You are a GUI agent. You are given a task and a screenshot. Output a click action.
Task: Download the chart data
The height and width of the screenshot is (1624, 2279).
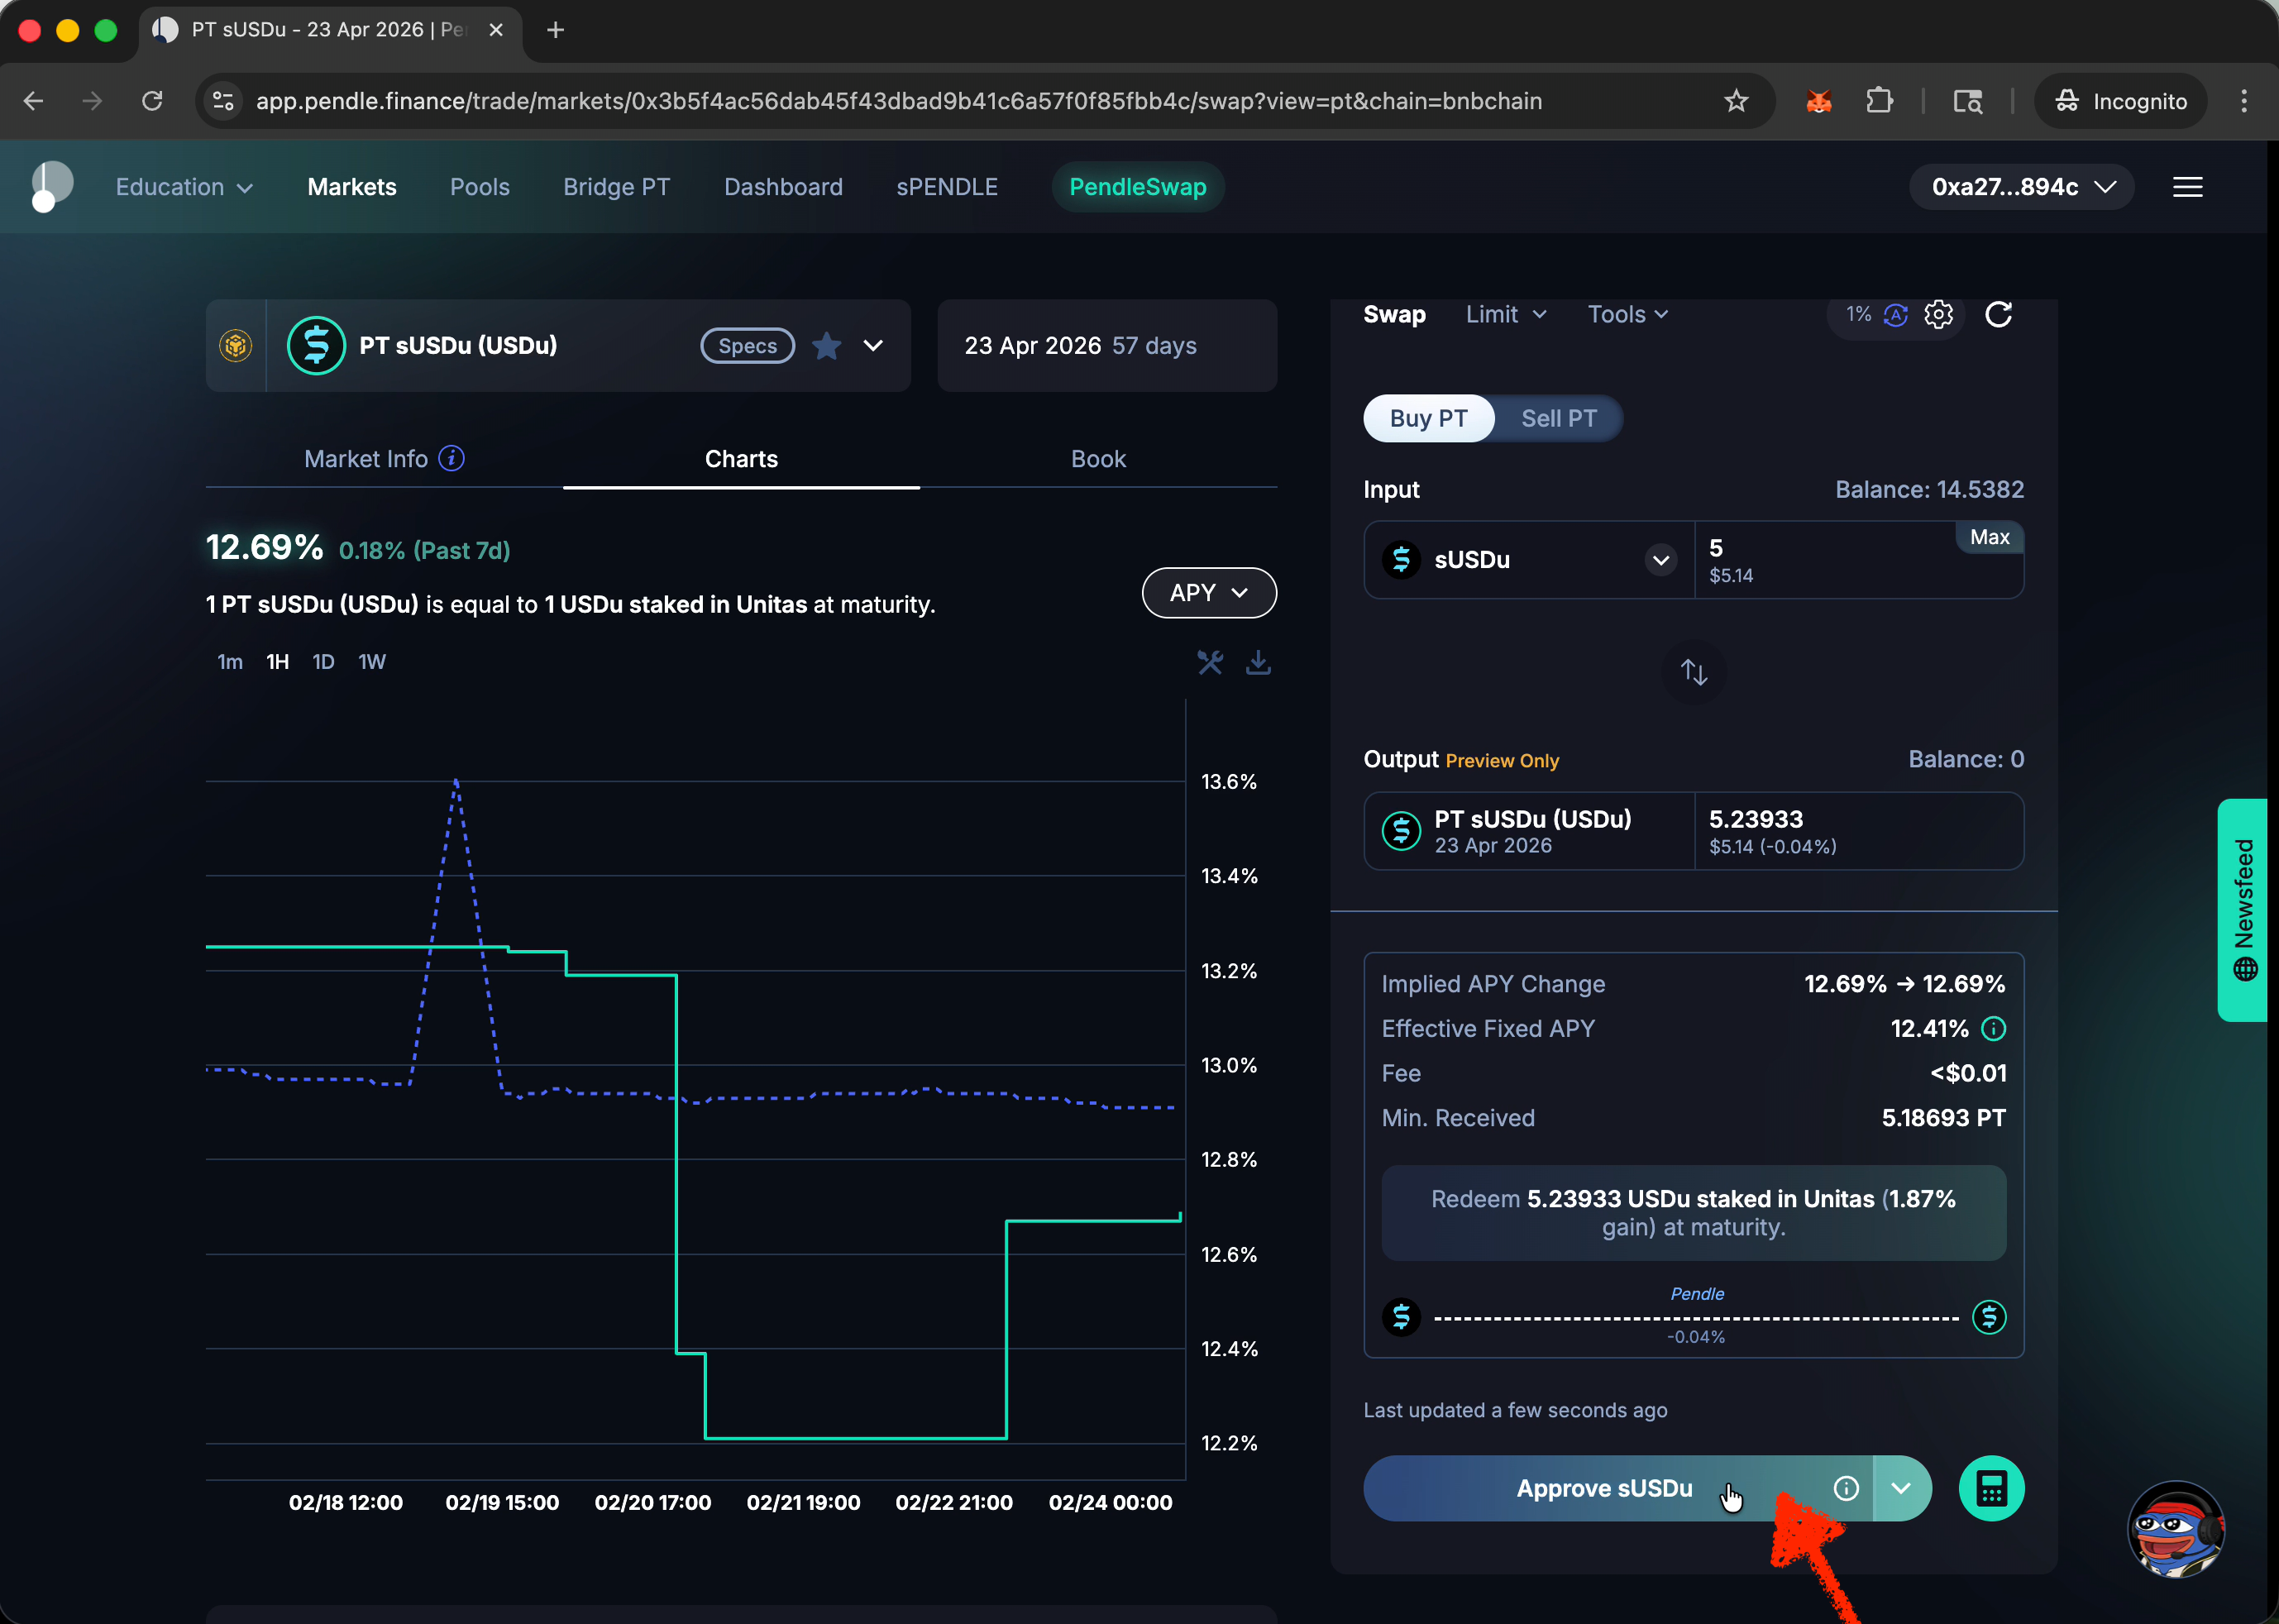click(1258, 662)
